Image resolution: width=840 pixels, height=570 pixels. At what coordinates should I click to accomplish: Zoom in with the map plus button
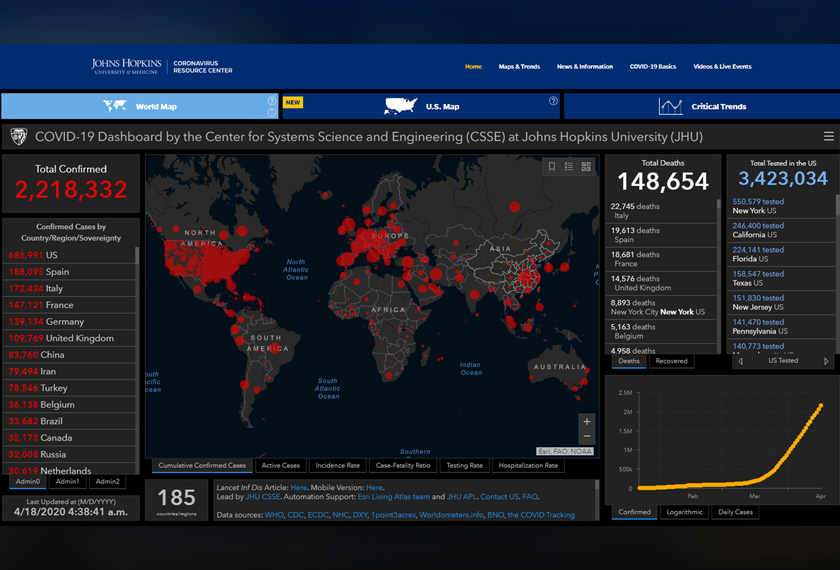pos(587,422)
